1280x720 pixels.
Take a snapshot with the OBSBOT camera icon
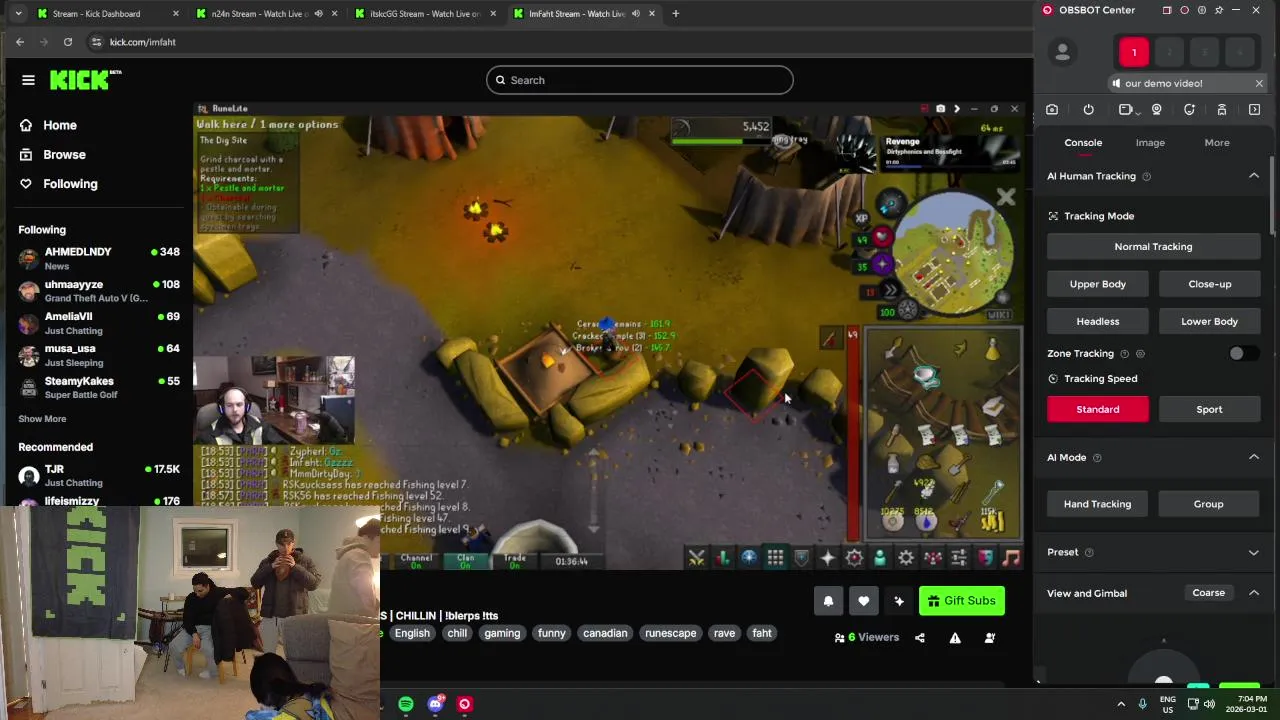[x=1052, y=110]
